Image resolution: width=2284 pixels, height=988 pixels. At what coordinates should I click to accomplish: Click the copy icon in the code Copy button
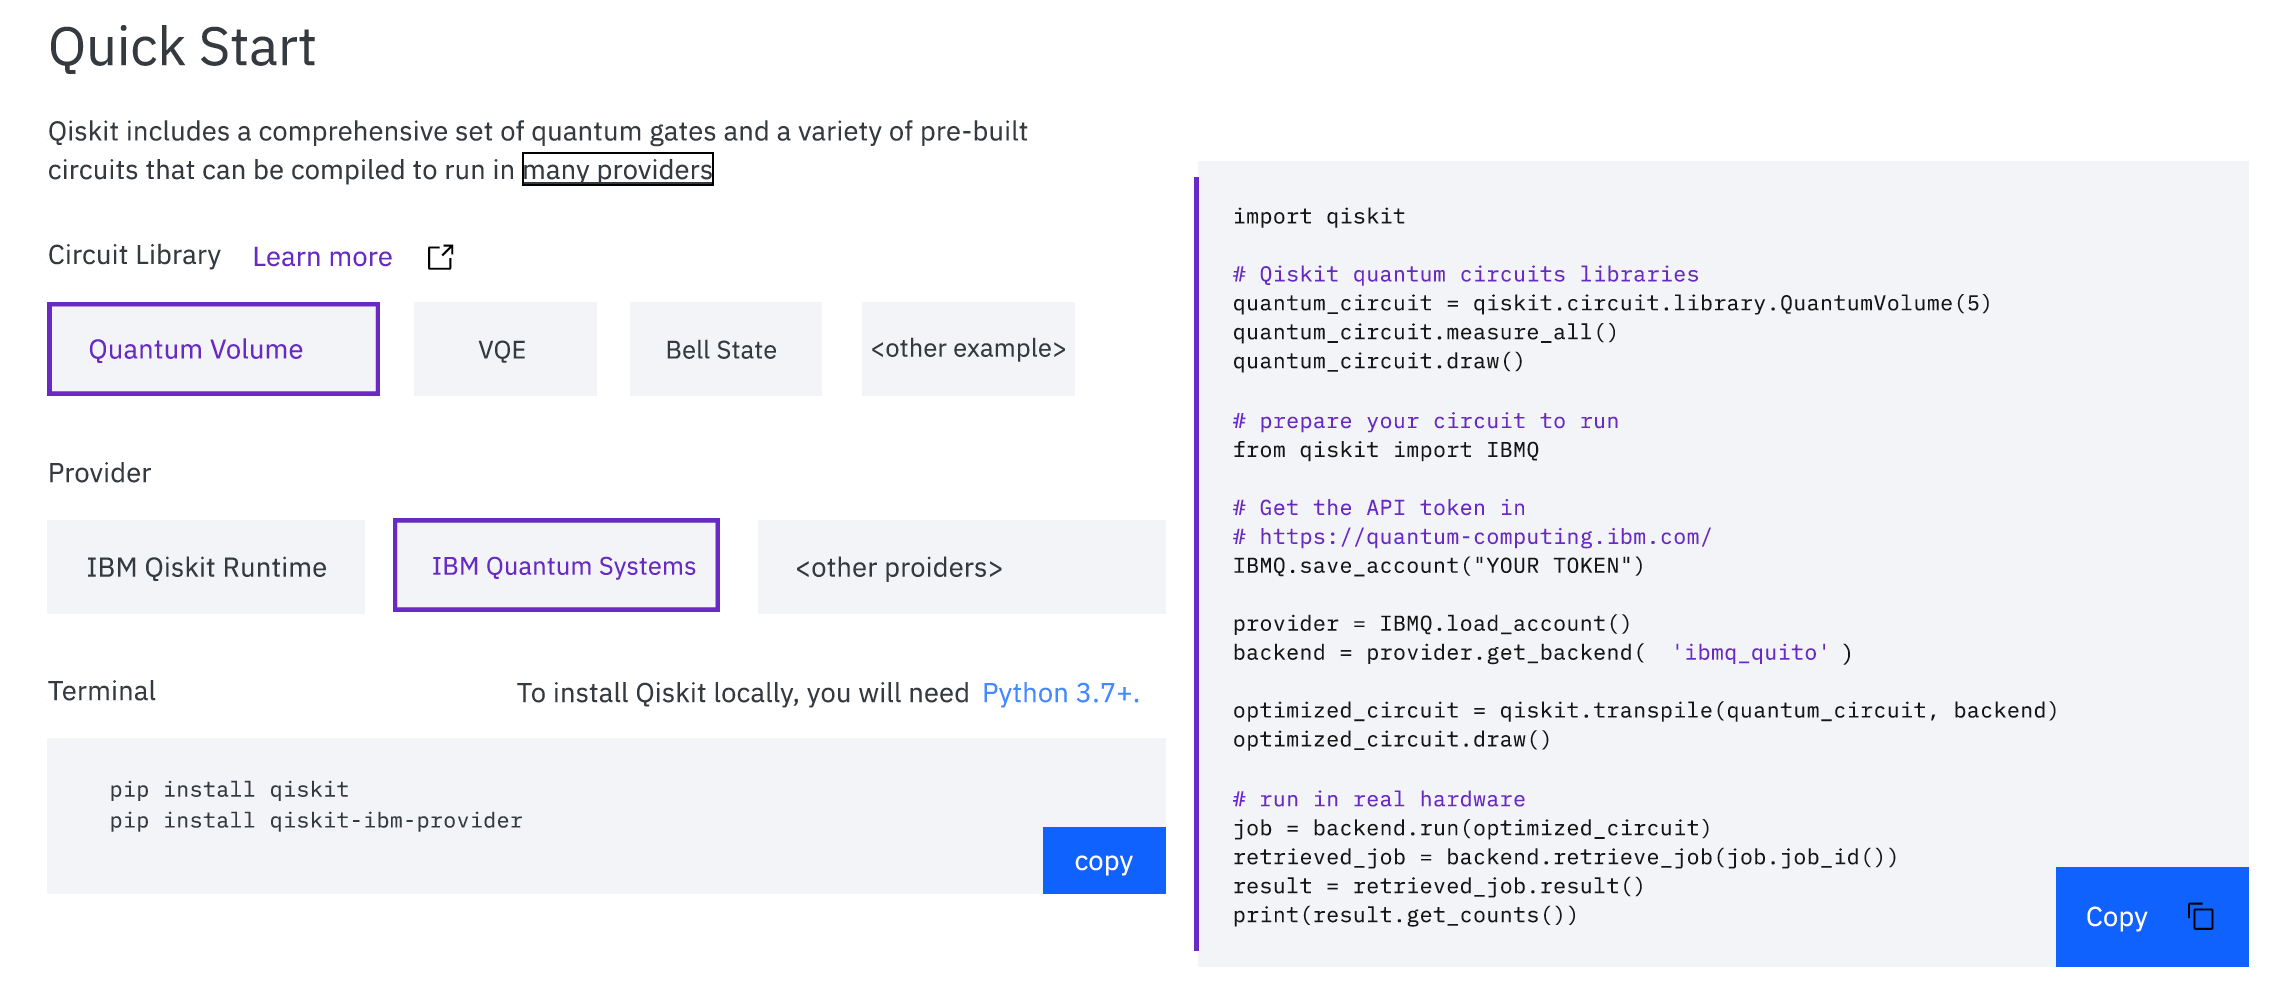point(2200,916)
